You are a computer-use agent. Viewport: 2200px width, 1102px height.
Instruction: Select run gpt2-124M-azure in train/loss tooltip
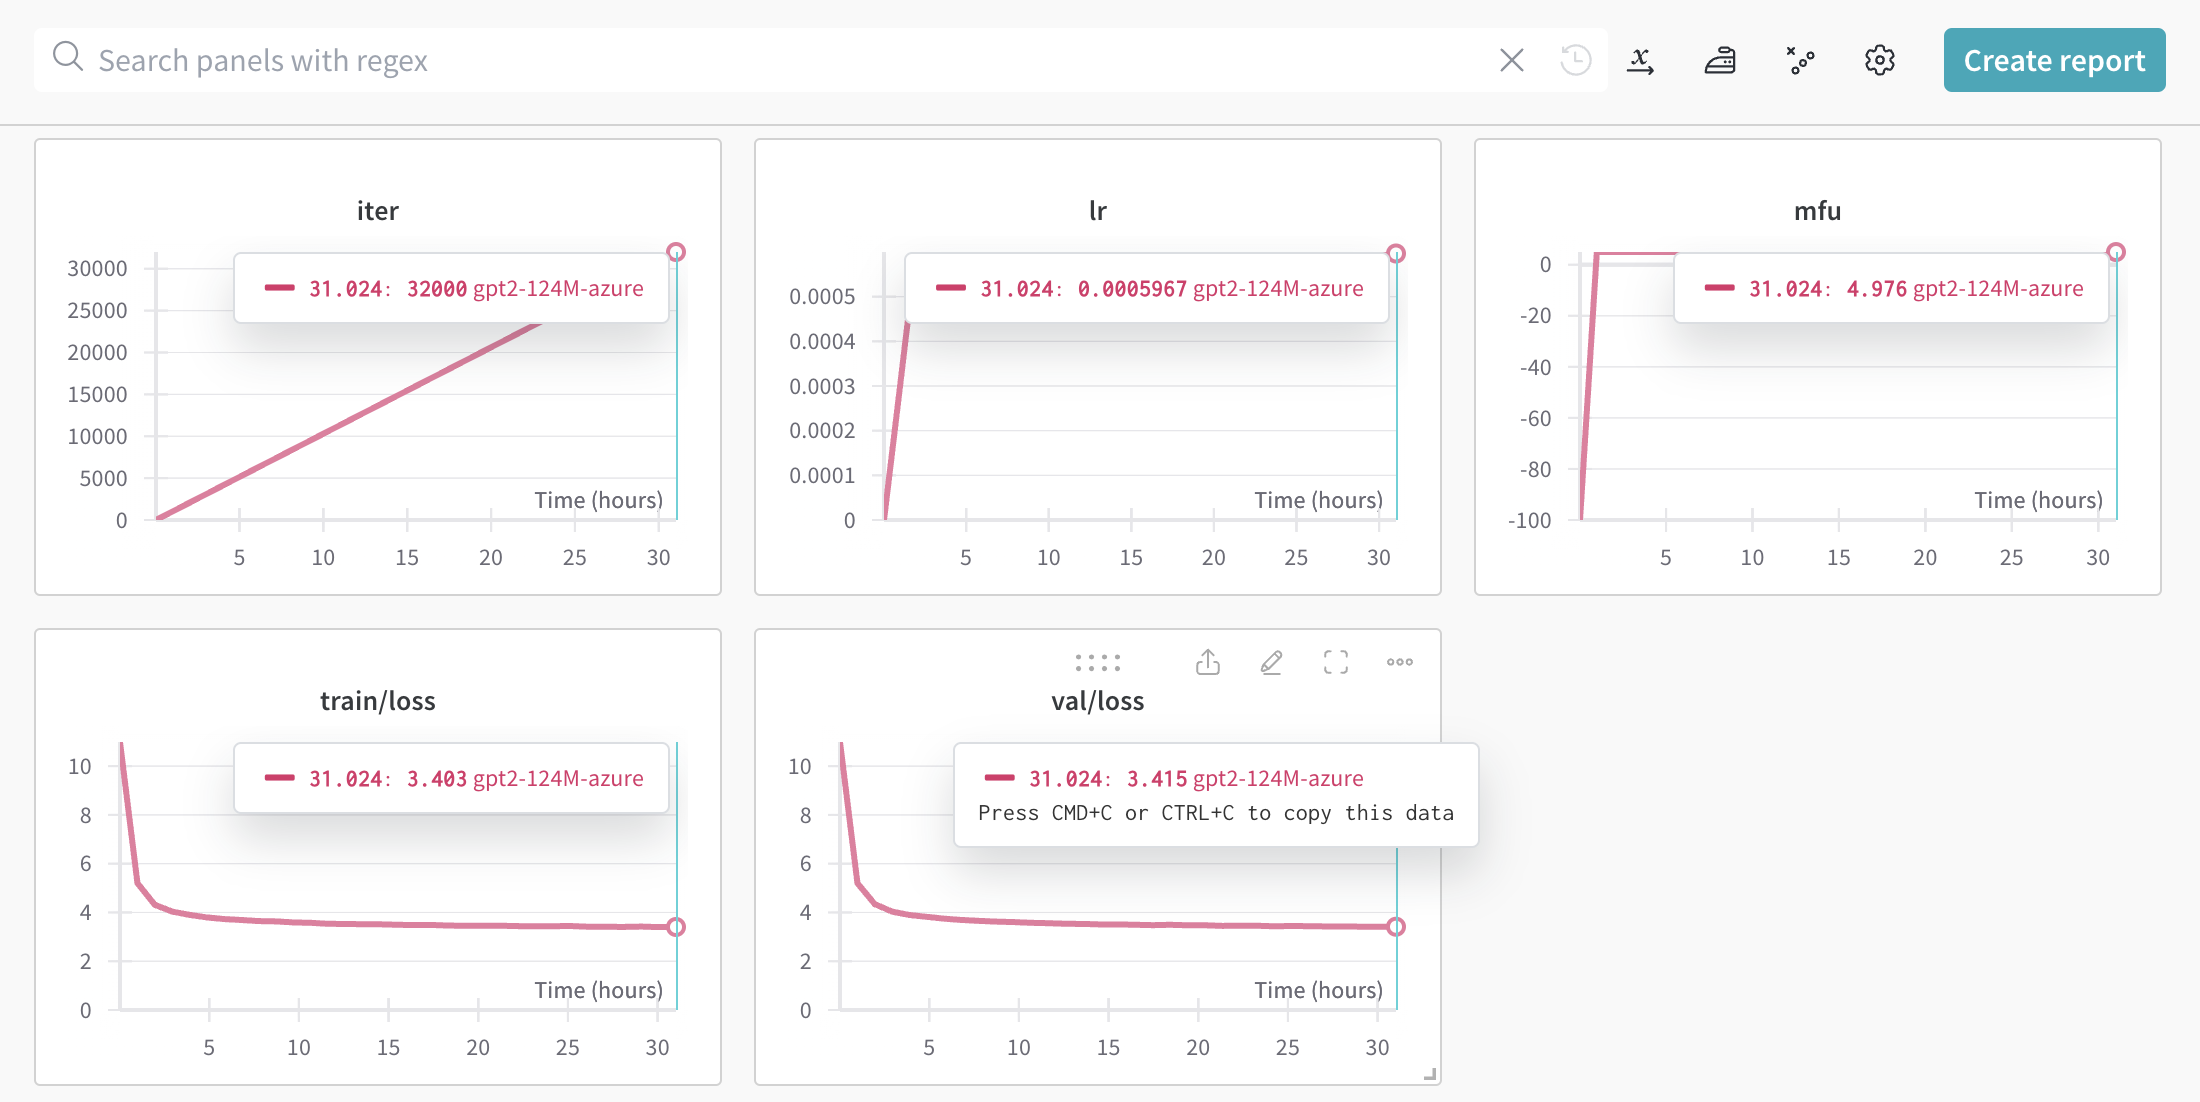[558, 778]
